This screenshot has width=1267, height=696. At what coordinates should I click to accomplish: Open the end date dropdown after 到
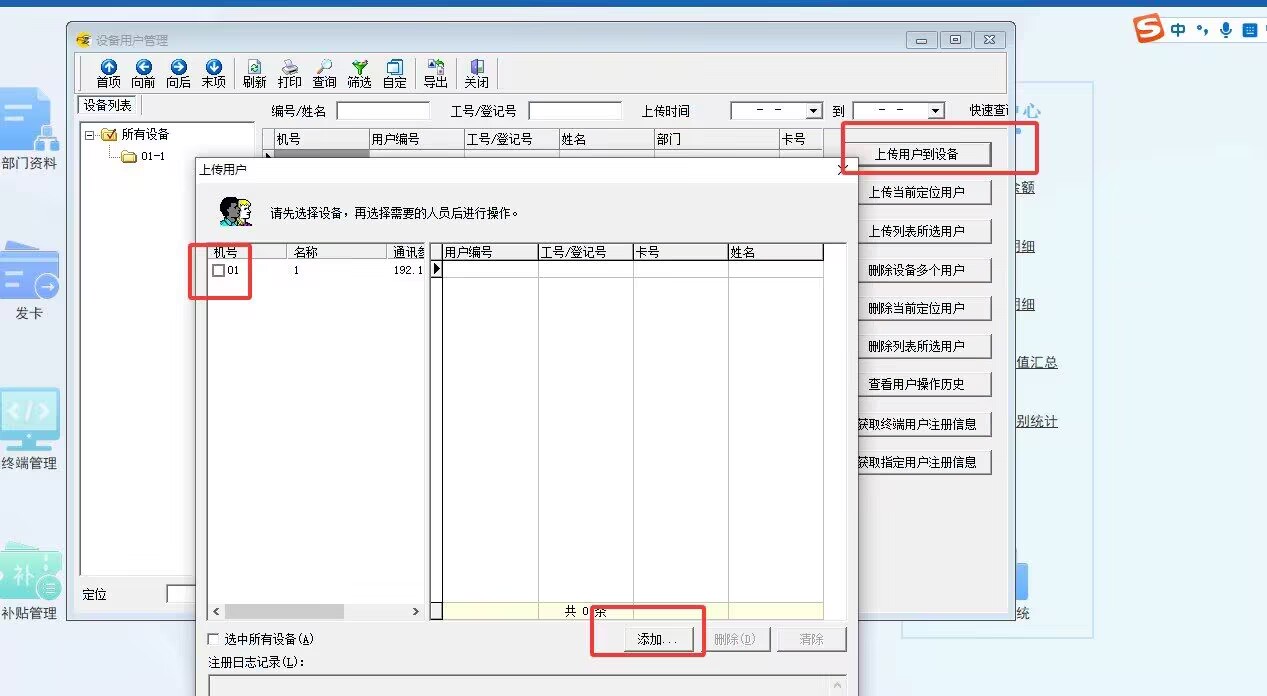click(x=936, y=111)
